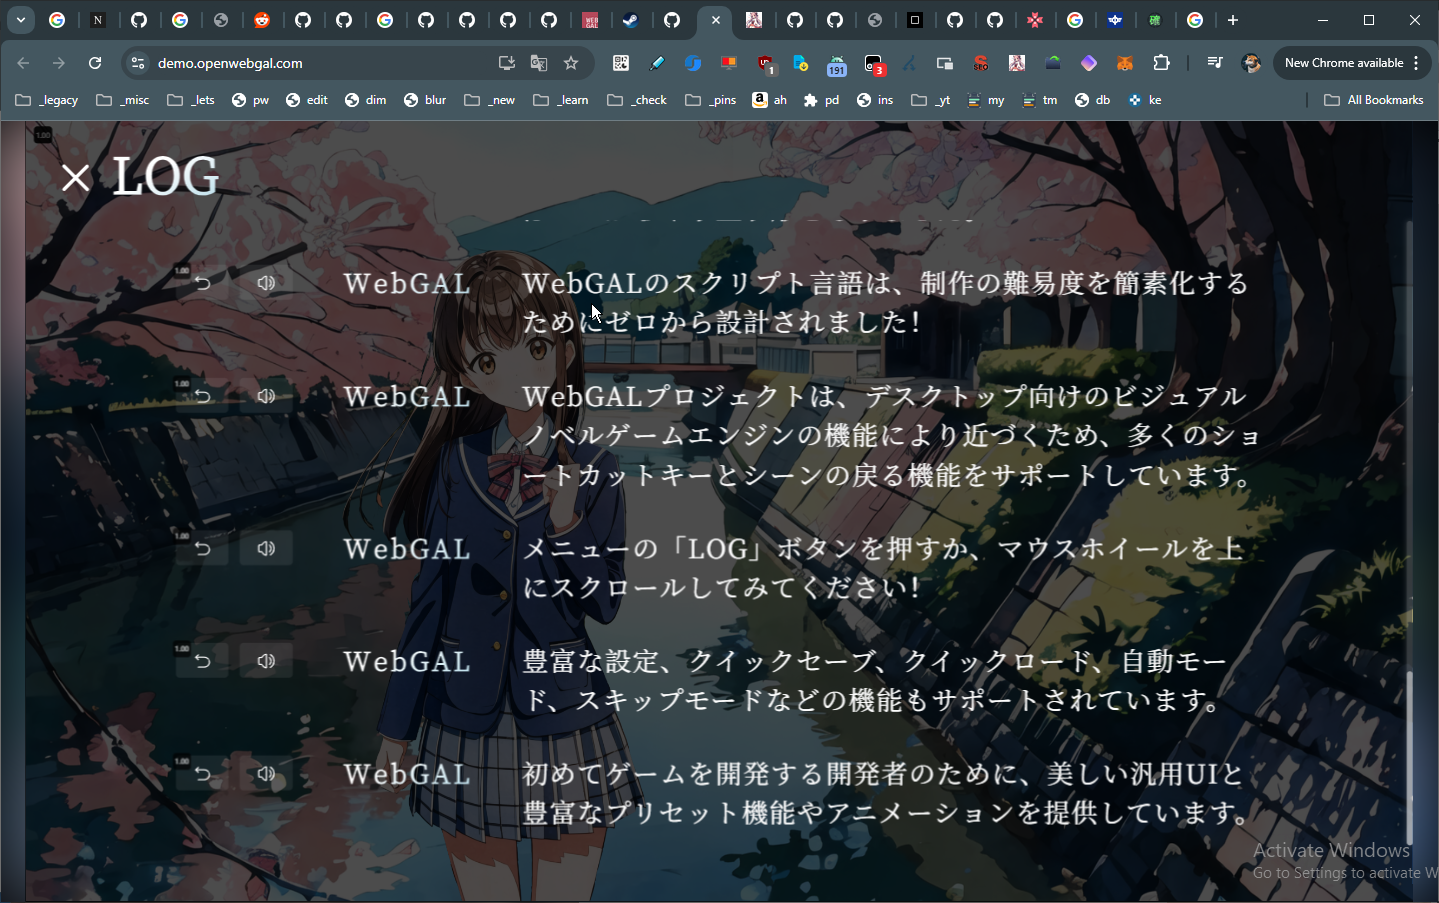Screen dimensions: 1439x903
Task: Expand the _new bookmarks folder
Action: 490,100
